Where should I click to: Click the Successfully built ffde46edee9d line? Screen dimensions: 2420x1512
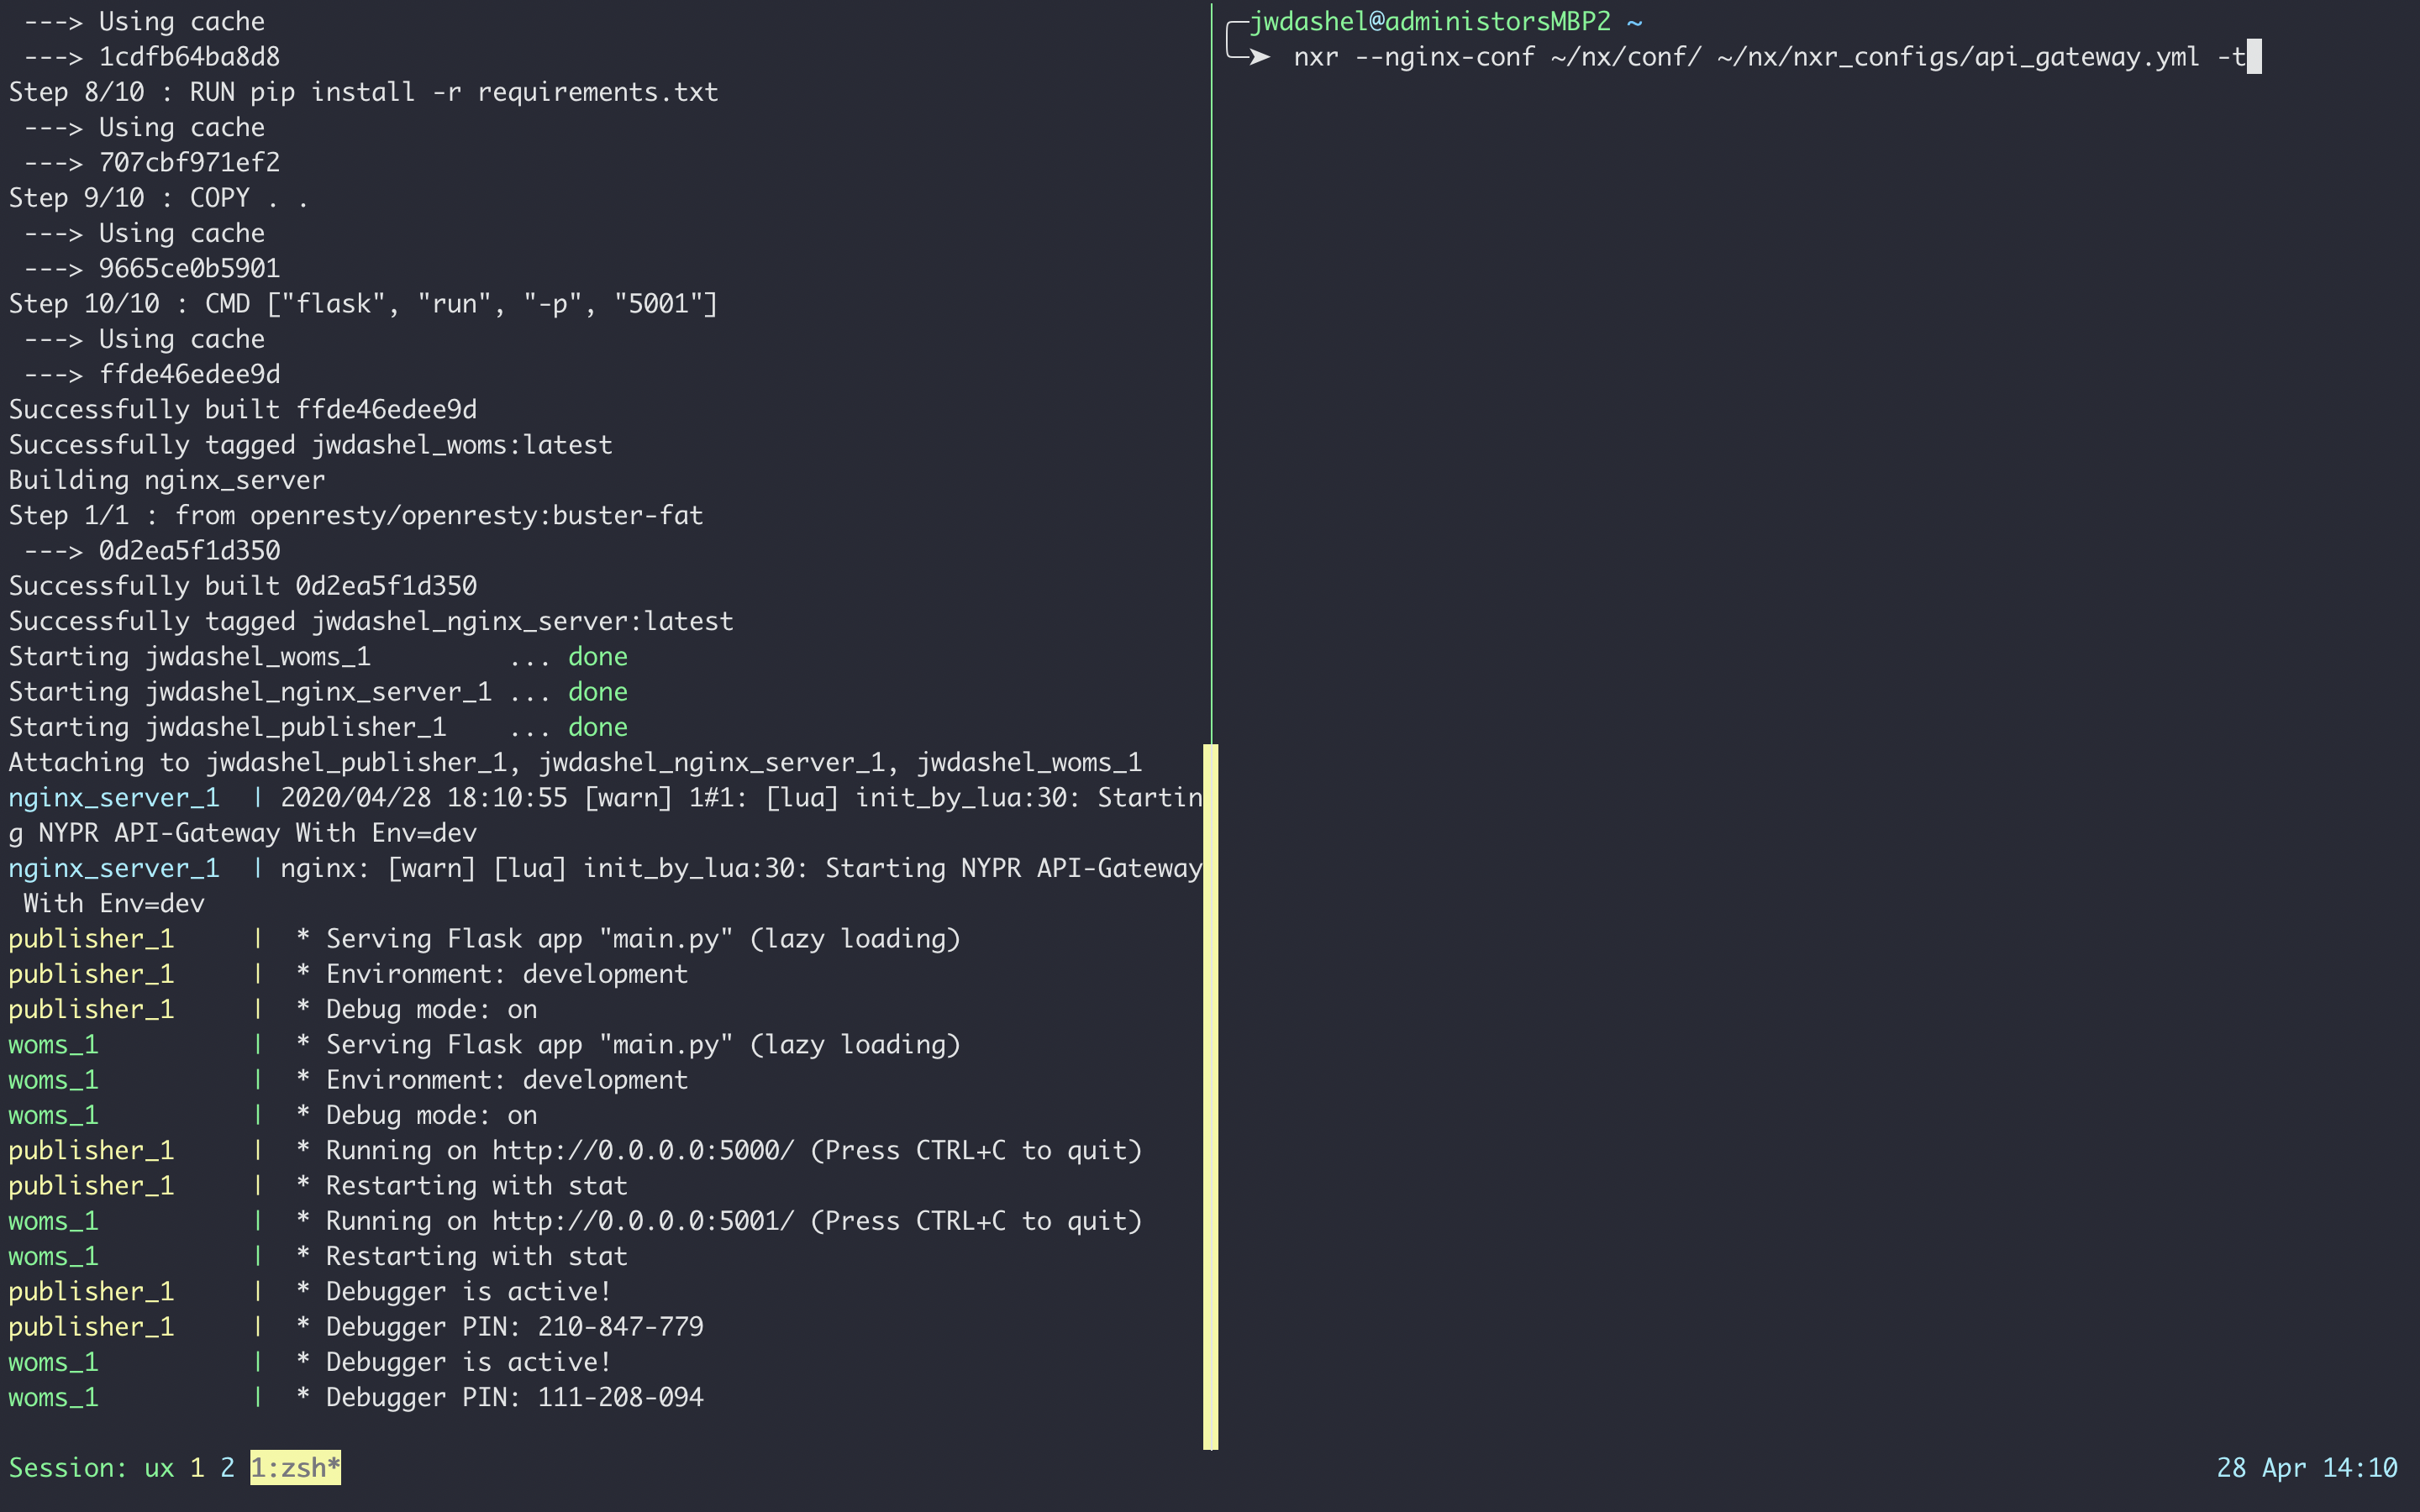click(x=242, y=409)
